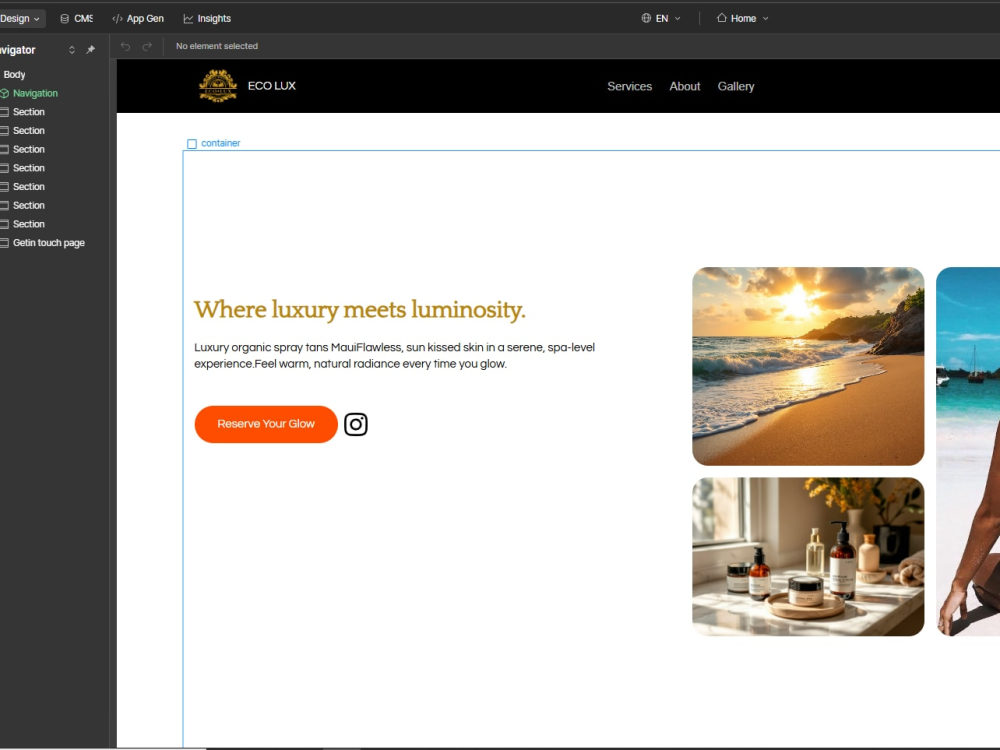Screen dimensions: 1000x750
Task: Click the globe language icon
Action: 646,18
